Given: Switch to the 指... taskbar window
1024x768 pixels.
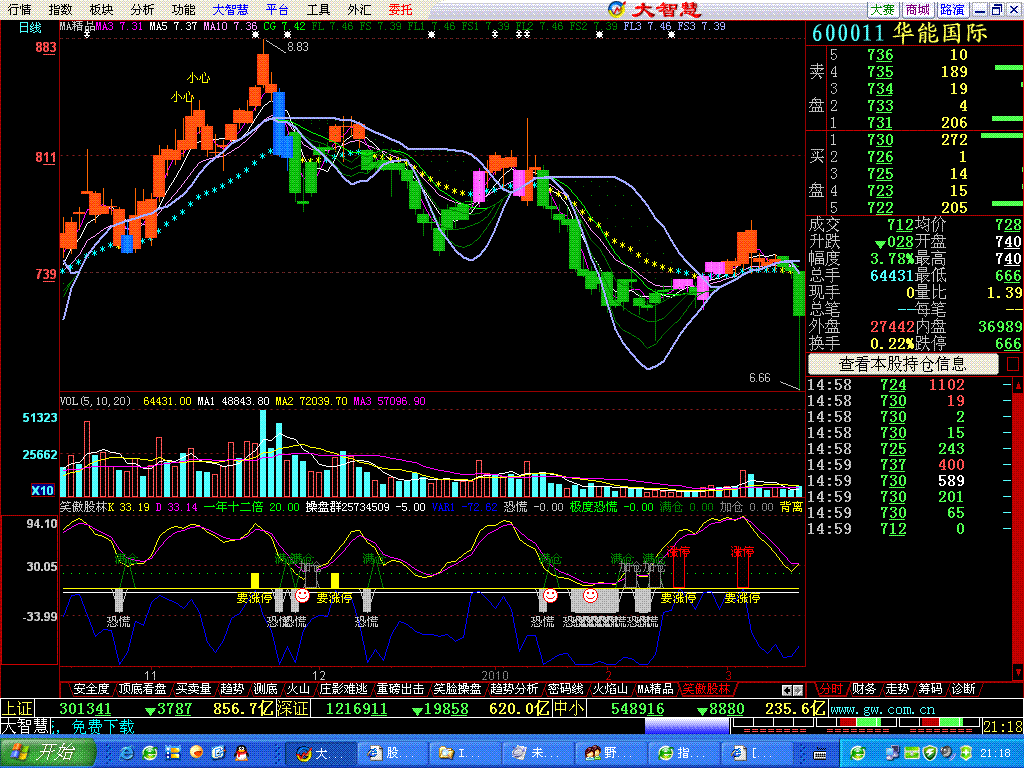Looking at the screenshot, I should 684,754.
